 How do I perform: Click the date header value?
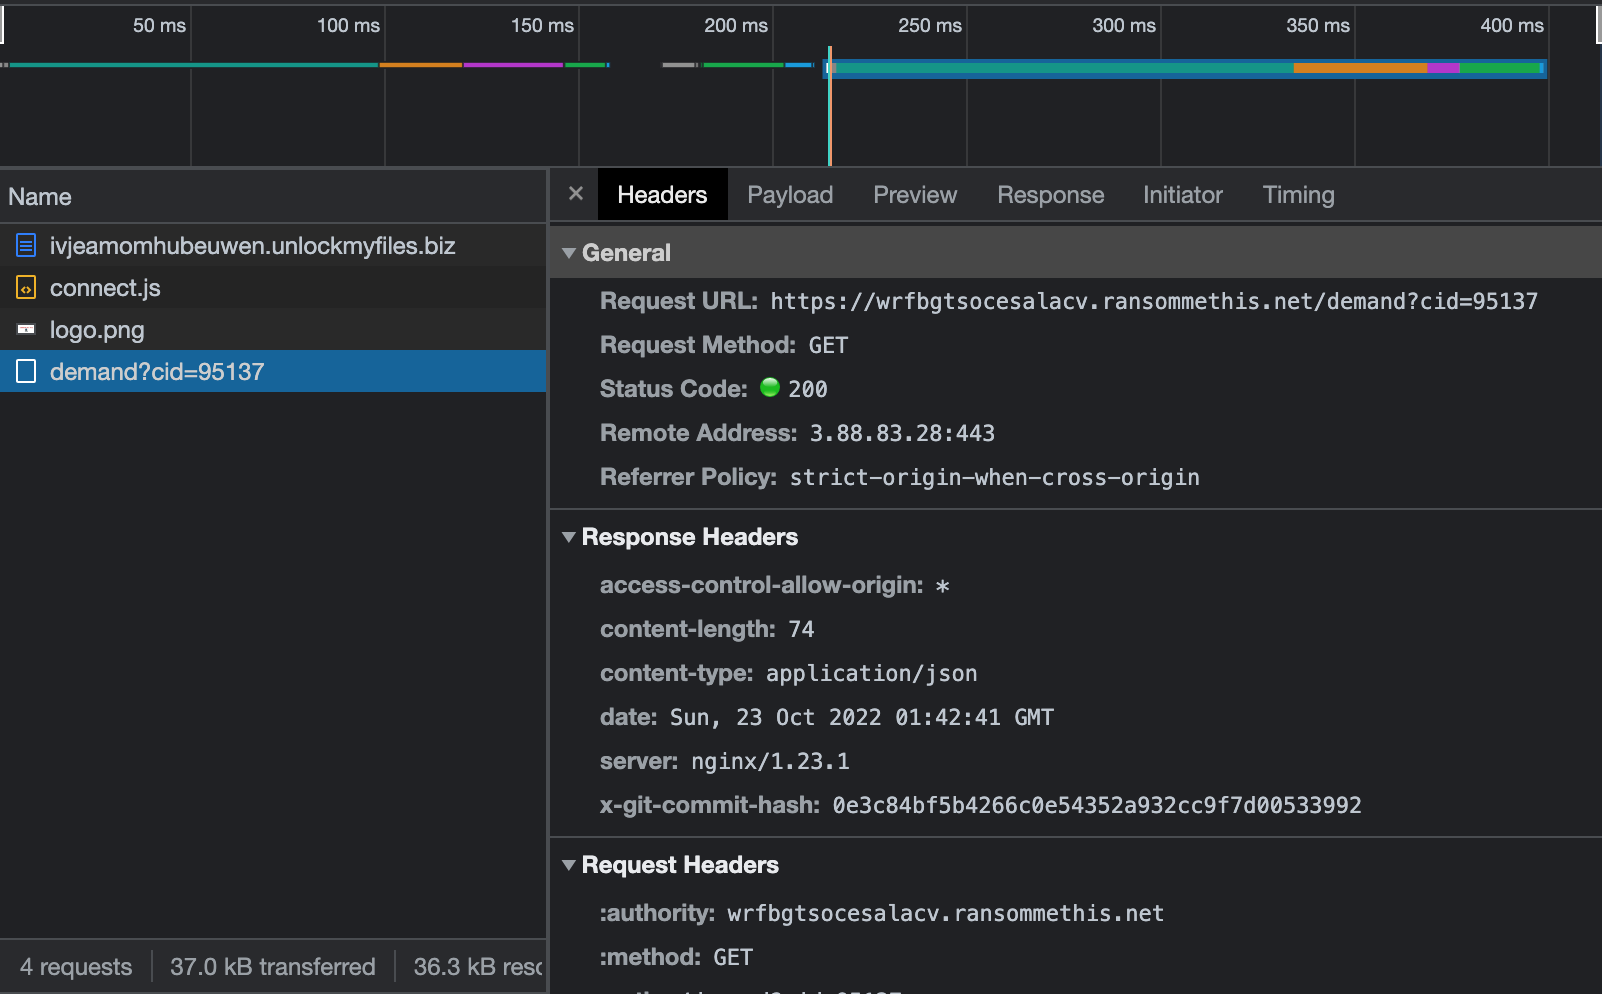(862, 717)
